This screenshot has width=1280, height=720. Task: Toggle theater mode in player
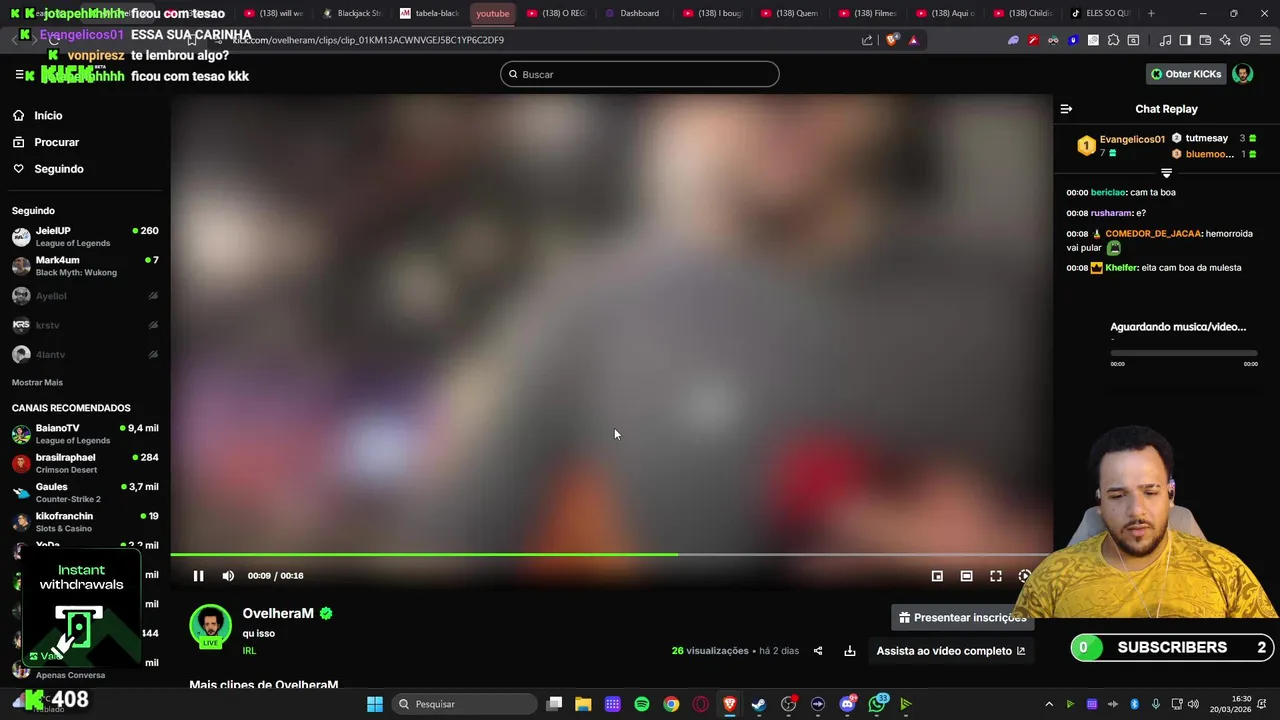coord(966,576)
